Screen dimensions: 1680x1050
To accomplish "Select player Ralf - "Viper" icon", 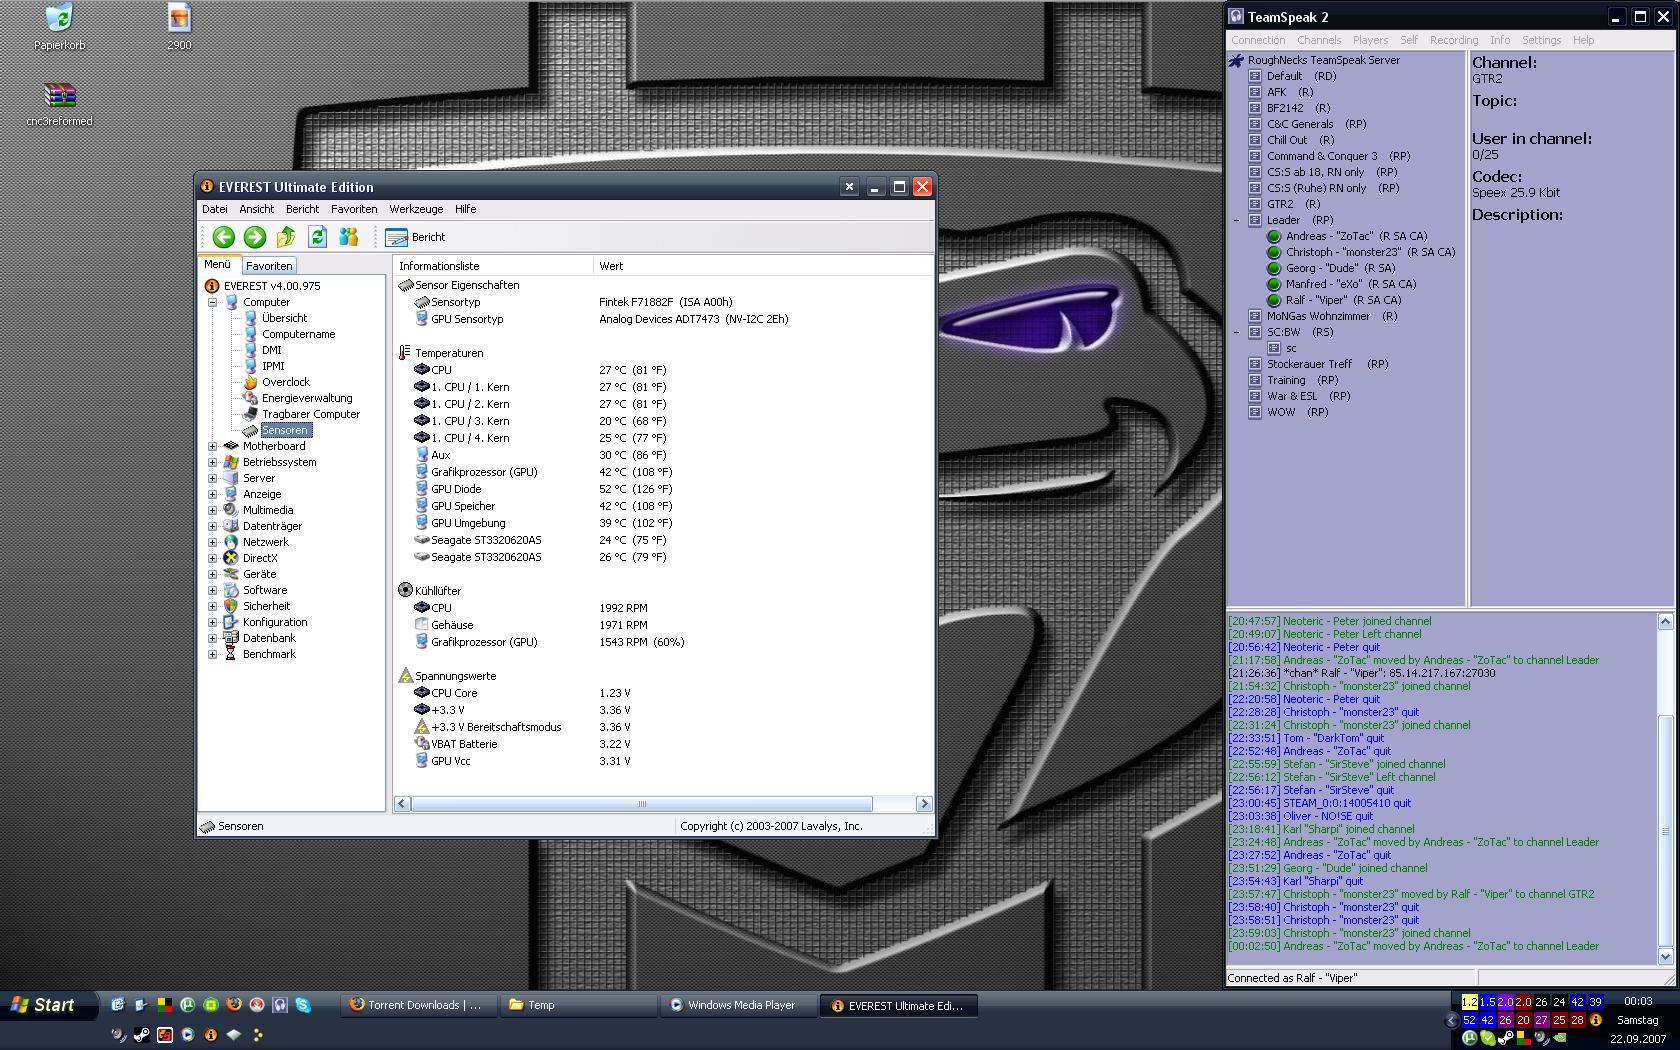I will click(1274, 300).
